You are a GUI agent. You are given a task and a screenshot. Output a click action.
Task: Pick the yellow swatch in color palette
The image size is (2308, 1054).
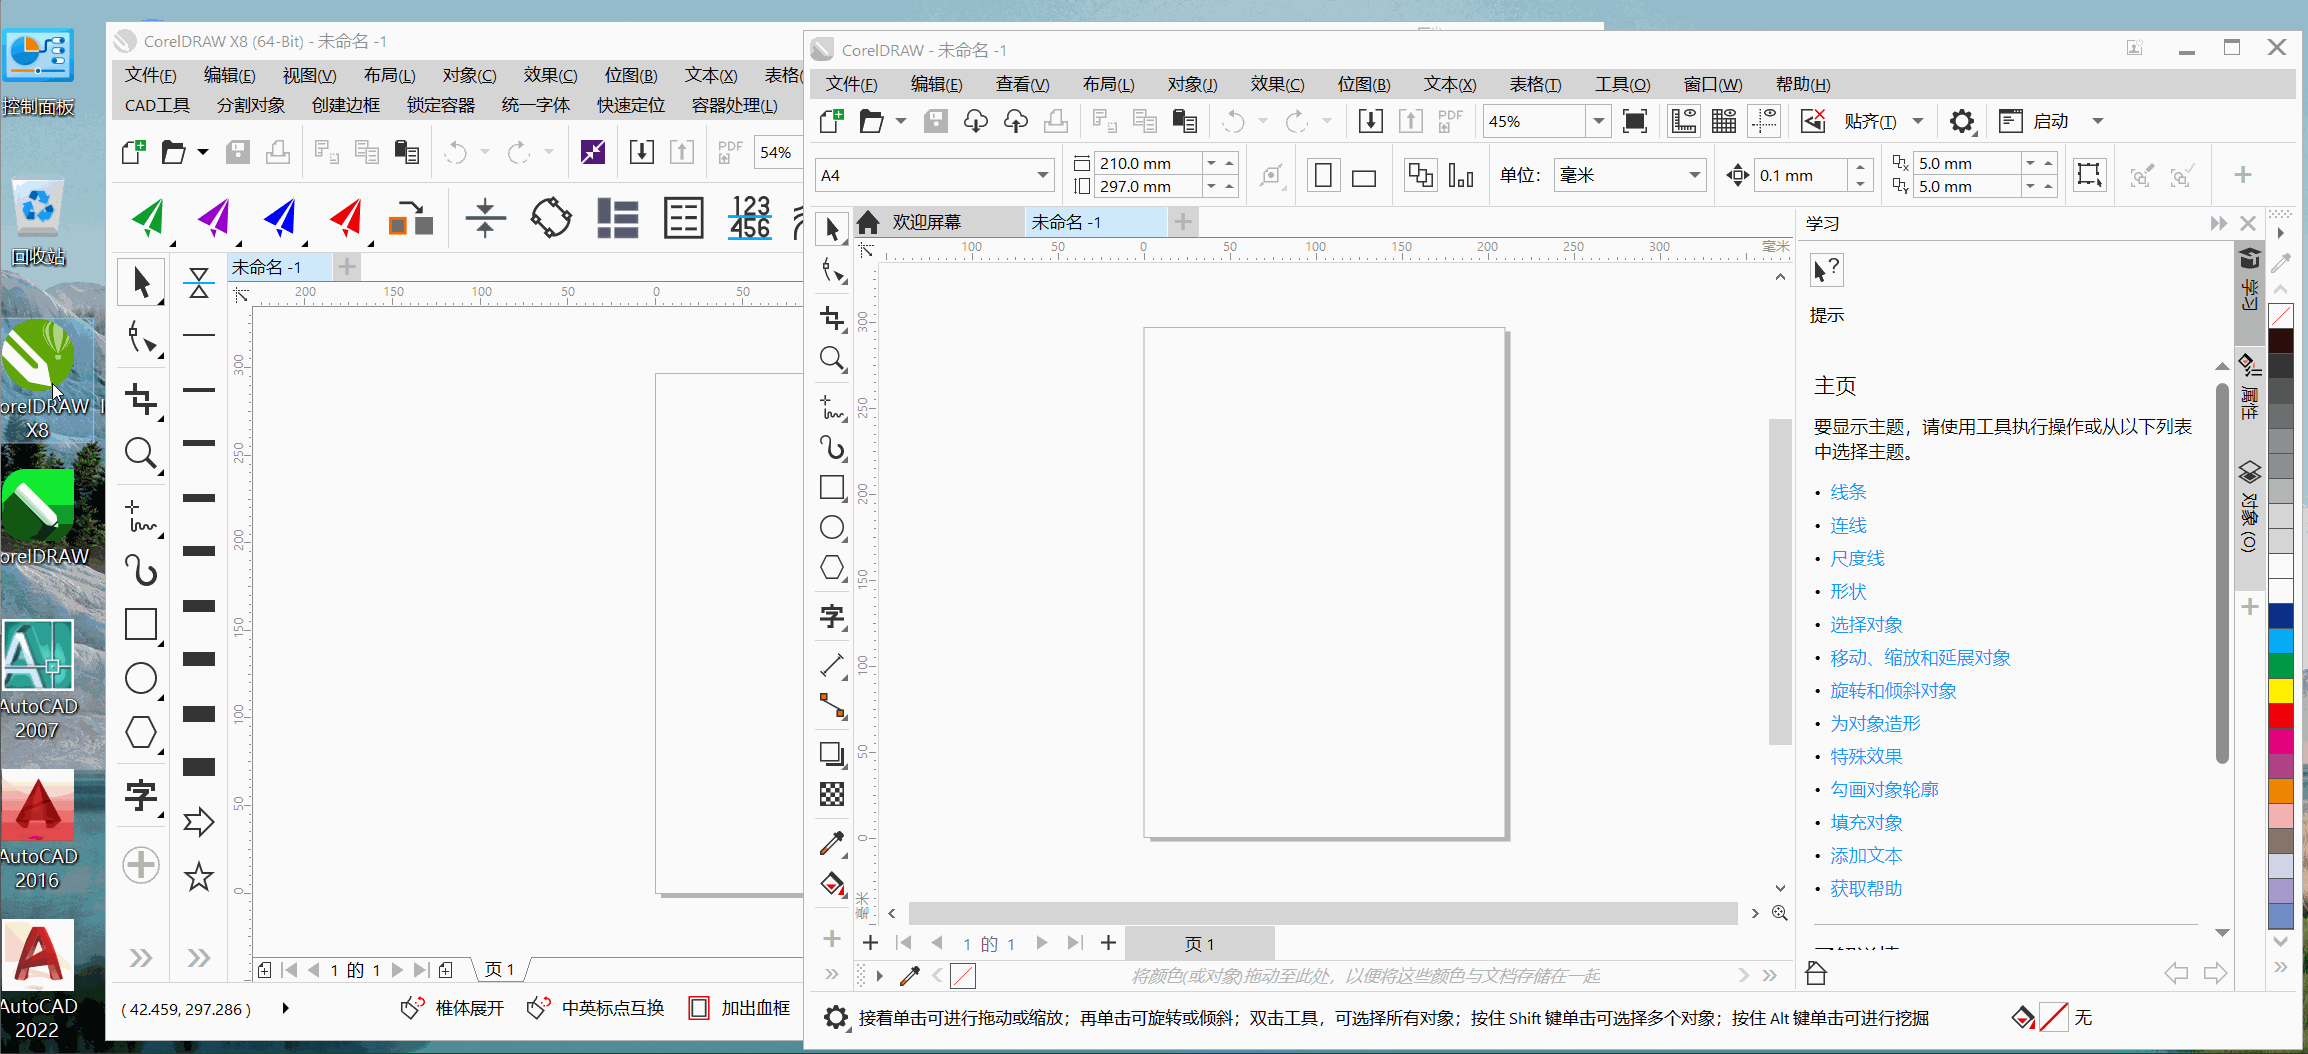tap(2281, 691)
